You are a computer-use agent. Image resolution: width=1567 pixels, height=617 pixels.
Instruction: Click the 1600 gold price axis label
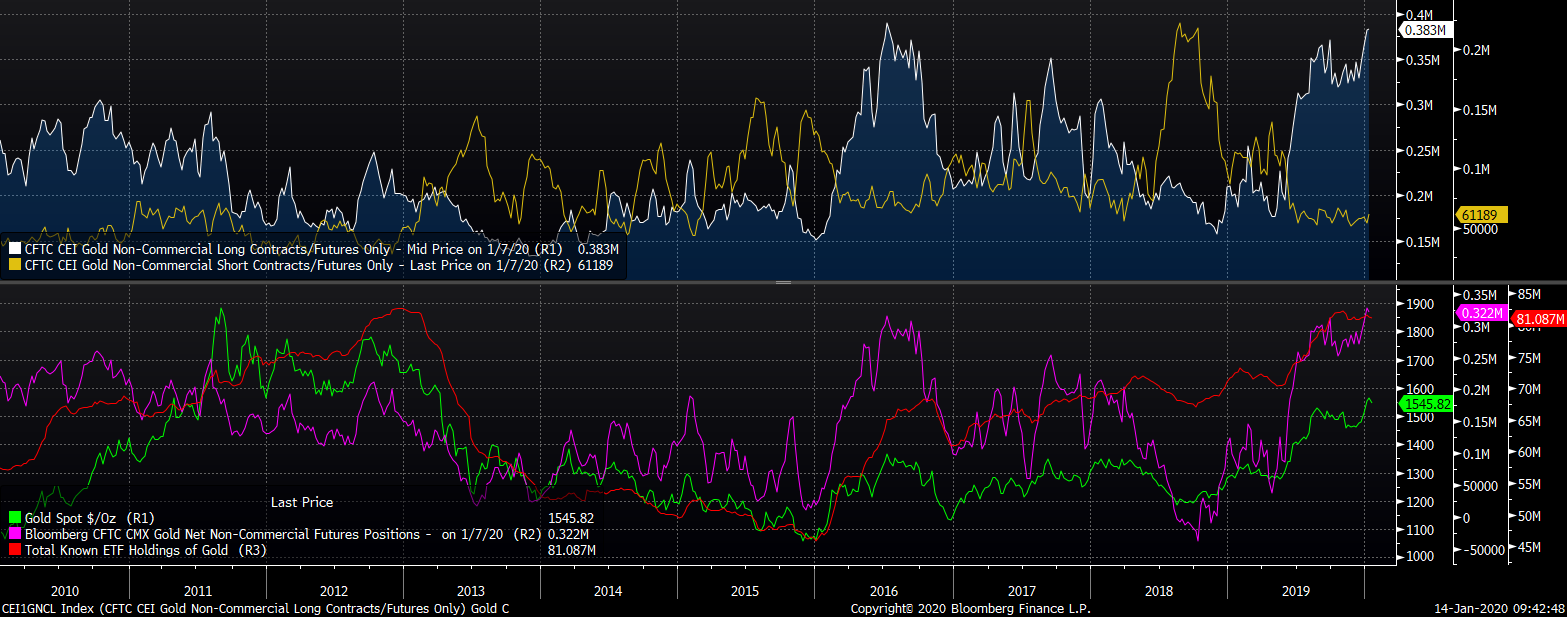[x=1420, y=389]
